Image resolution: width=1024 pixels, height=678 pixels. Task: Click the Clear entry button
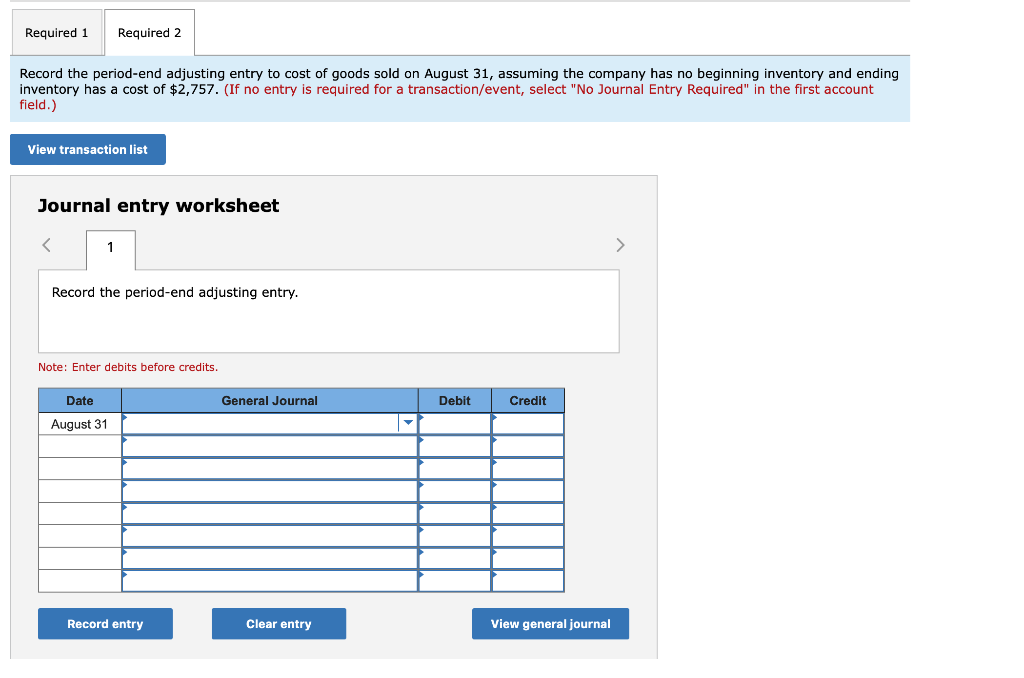point(279,624)
